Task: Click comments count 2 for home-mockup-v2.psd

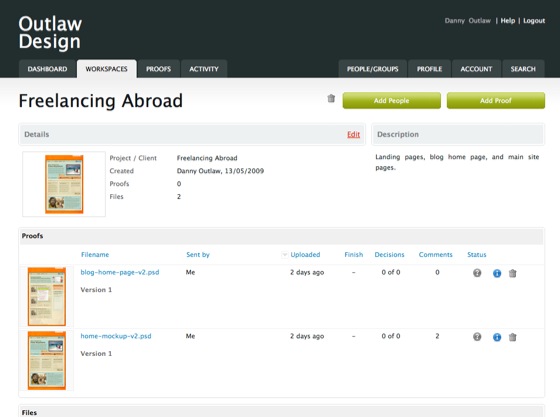Action: click(x=437, y=336)
